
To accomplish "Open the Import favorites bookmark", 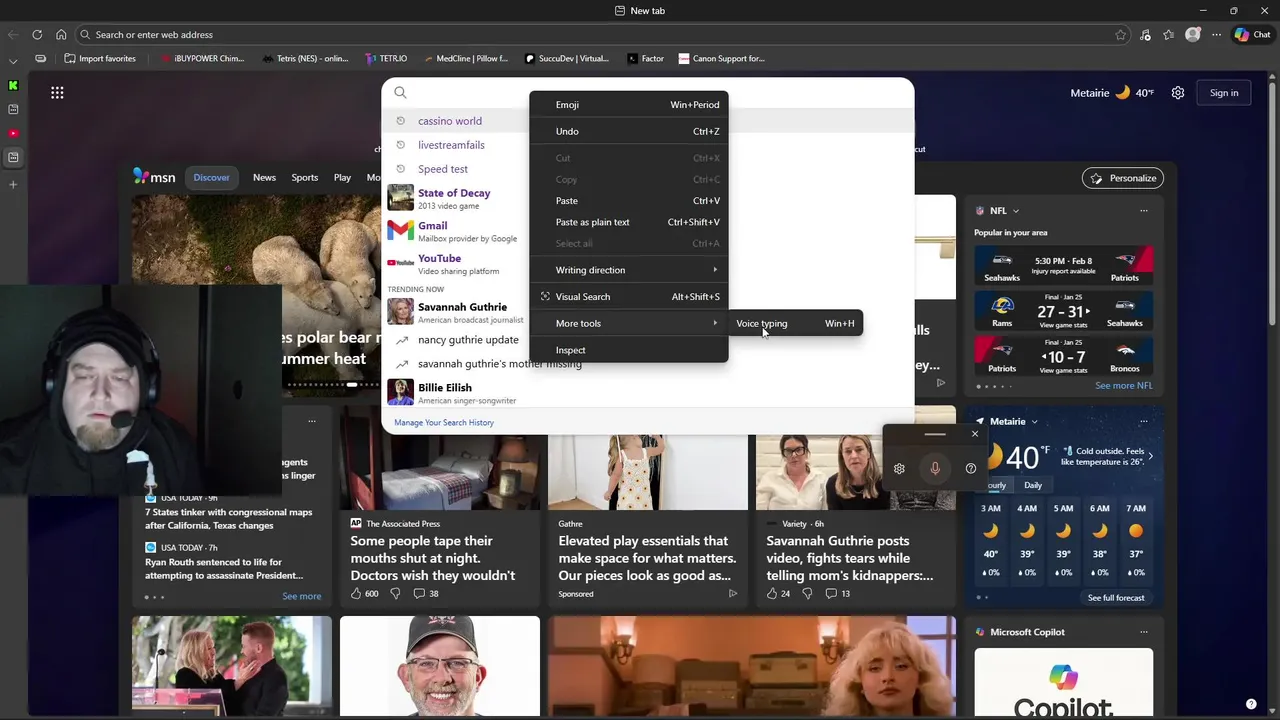I will tap(99, 58).
